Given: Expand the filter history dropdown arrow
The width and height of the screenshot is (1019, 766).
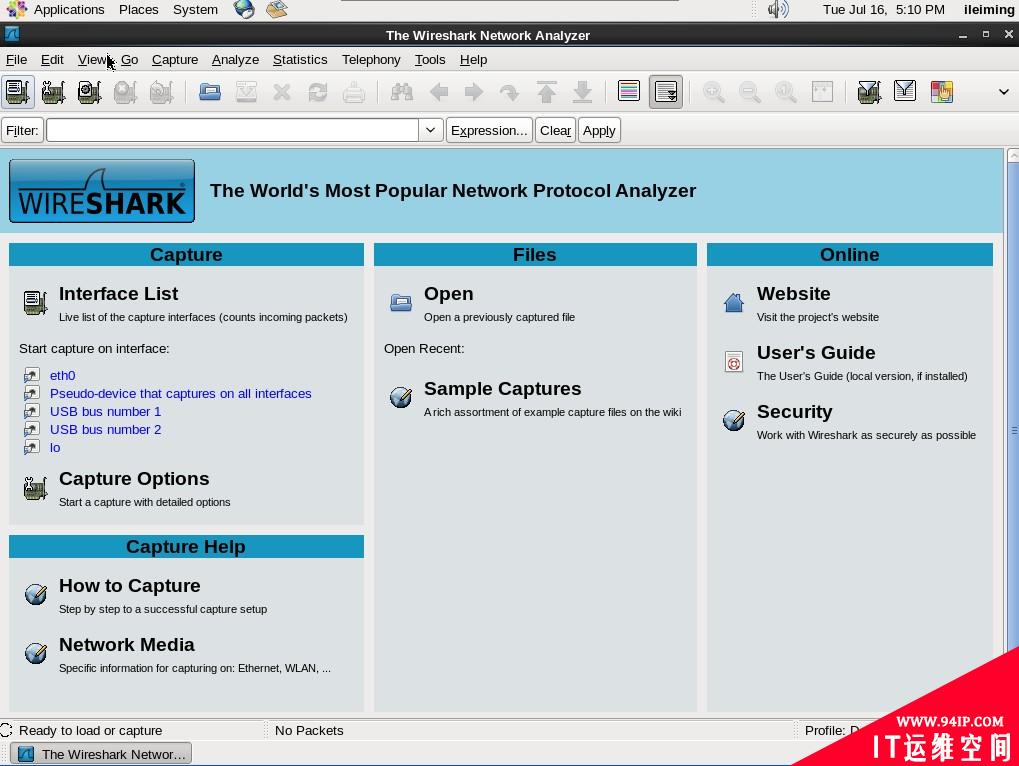Looking at the screenshot, I should (430, 130).
